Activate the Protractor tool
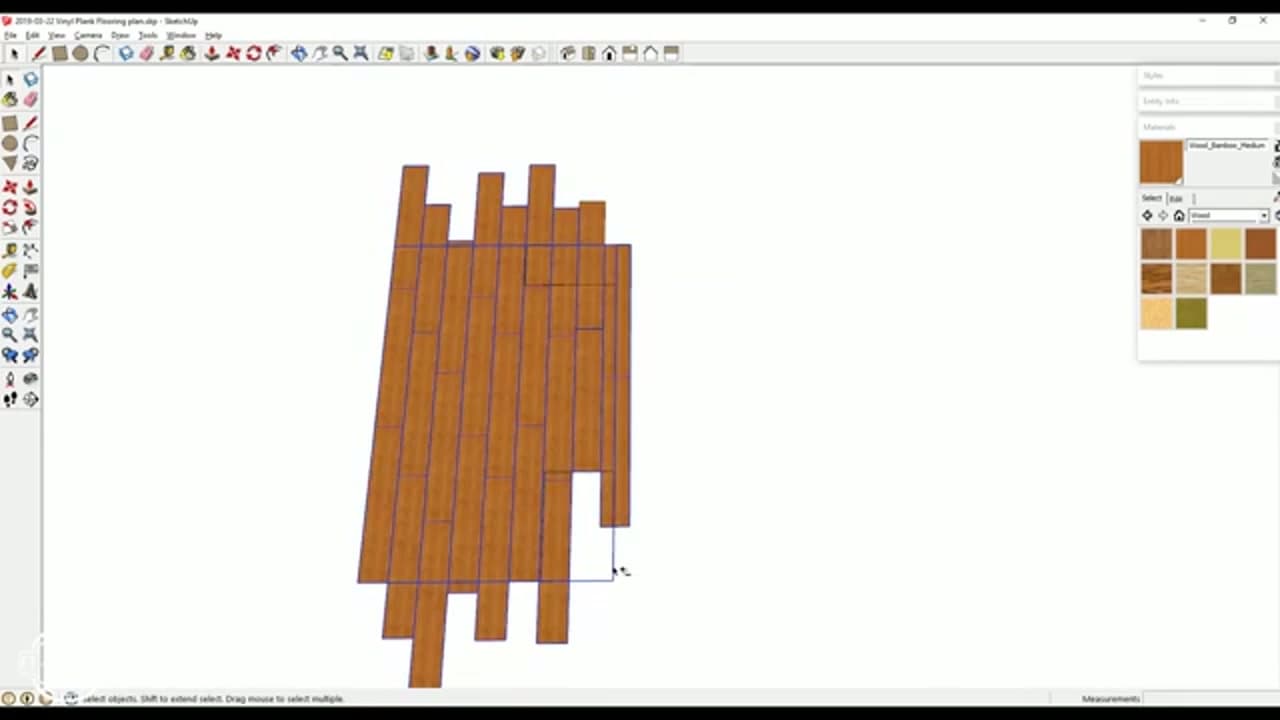This screenshot has width=1280, height=720. coord(10,271)
